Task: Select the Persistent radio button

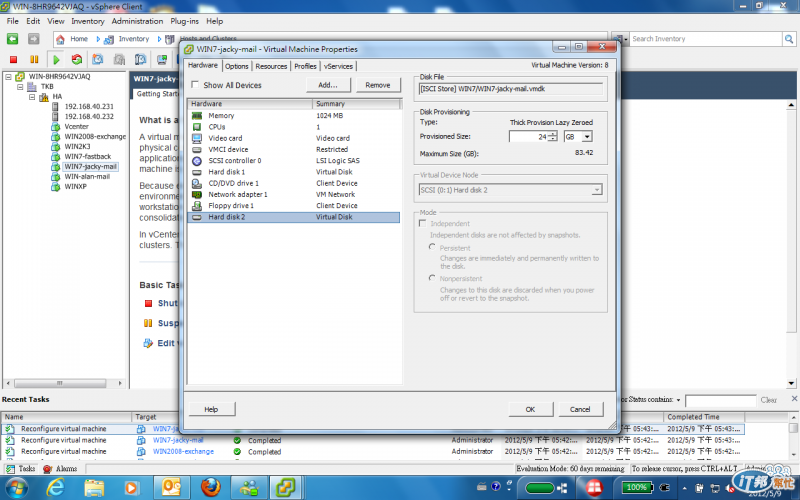Action: click(x=432, y=247)
